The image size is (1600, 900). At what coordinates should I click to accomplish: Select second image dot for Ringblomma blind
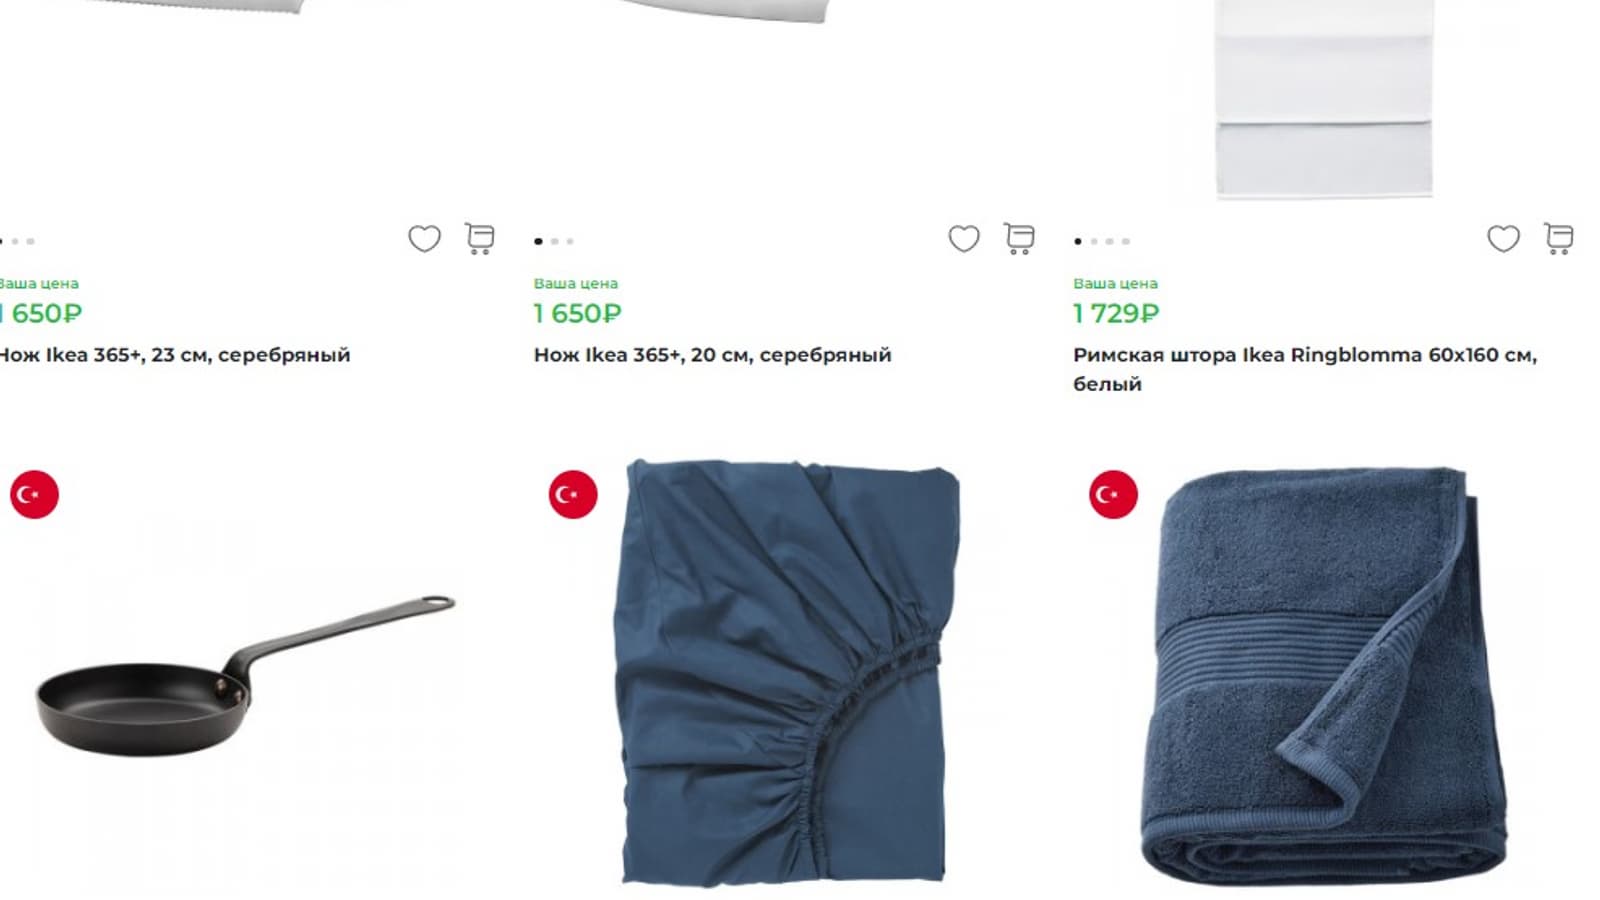tap(1094, 241)
